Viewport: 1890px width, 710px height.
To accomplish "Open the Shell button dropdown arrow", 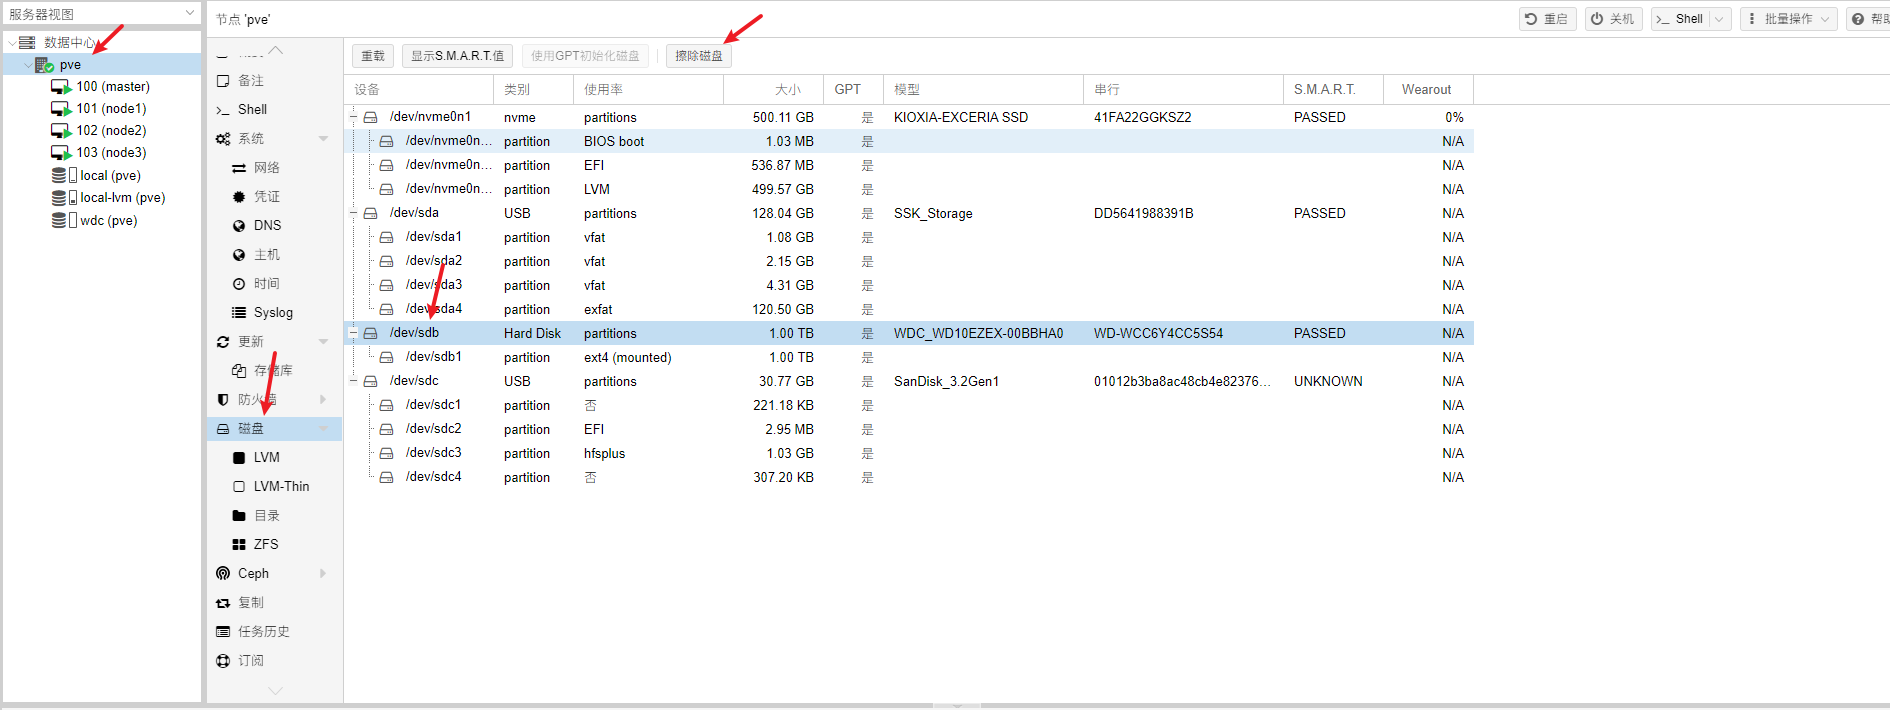I will click(1719, 19).
